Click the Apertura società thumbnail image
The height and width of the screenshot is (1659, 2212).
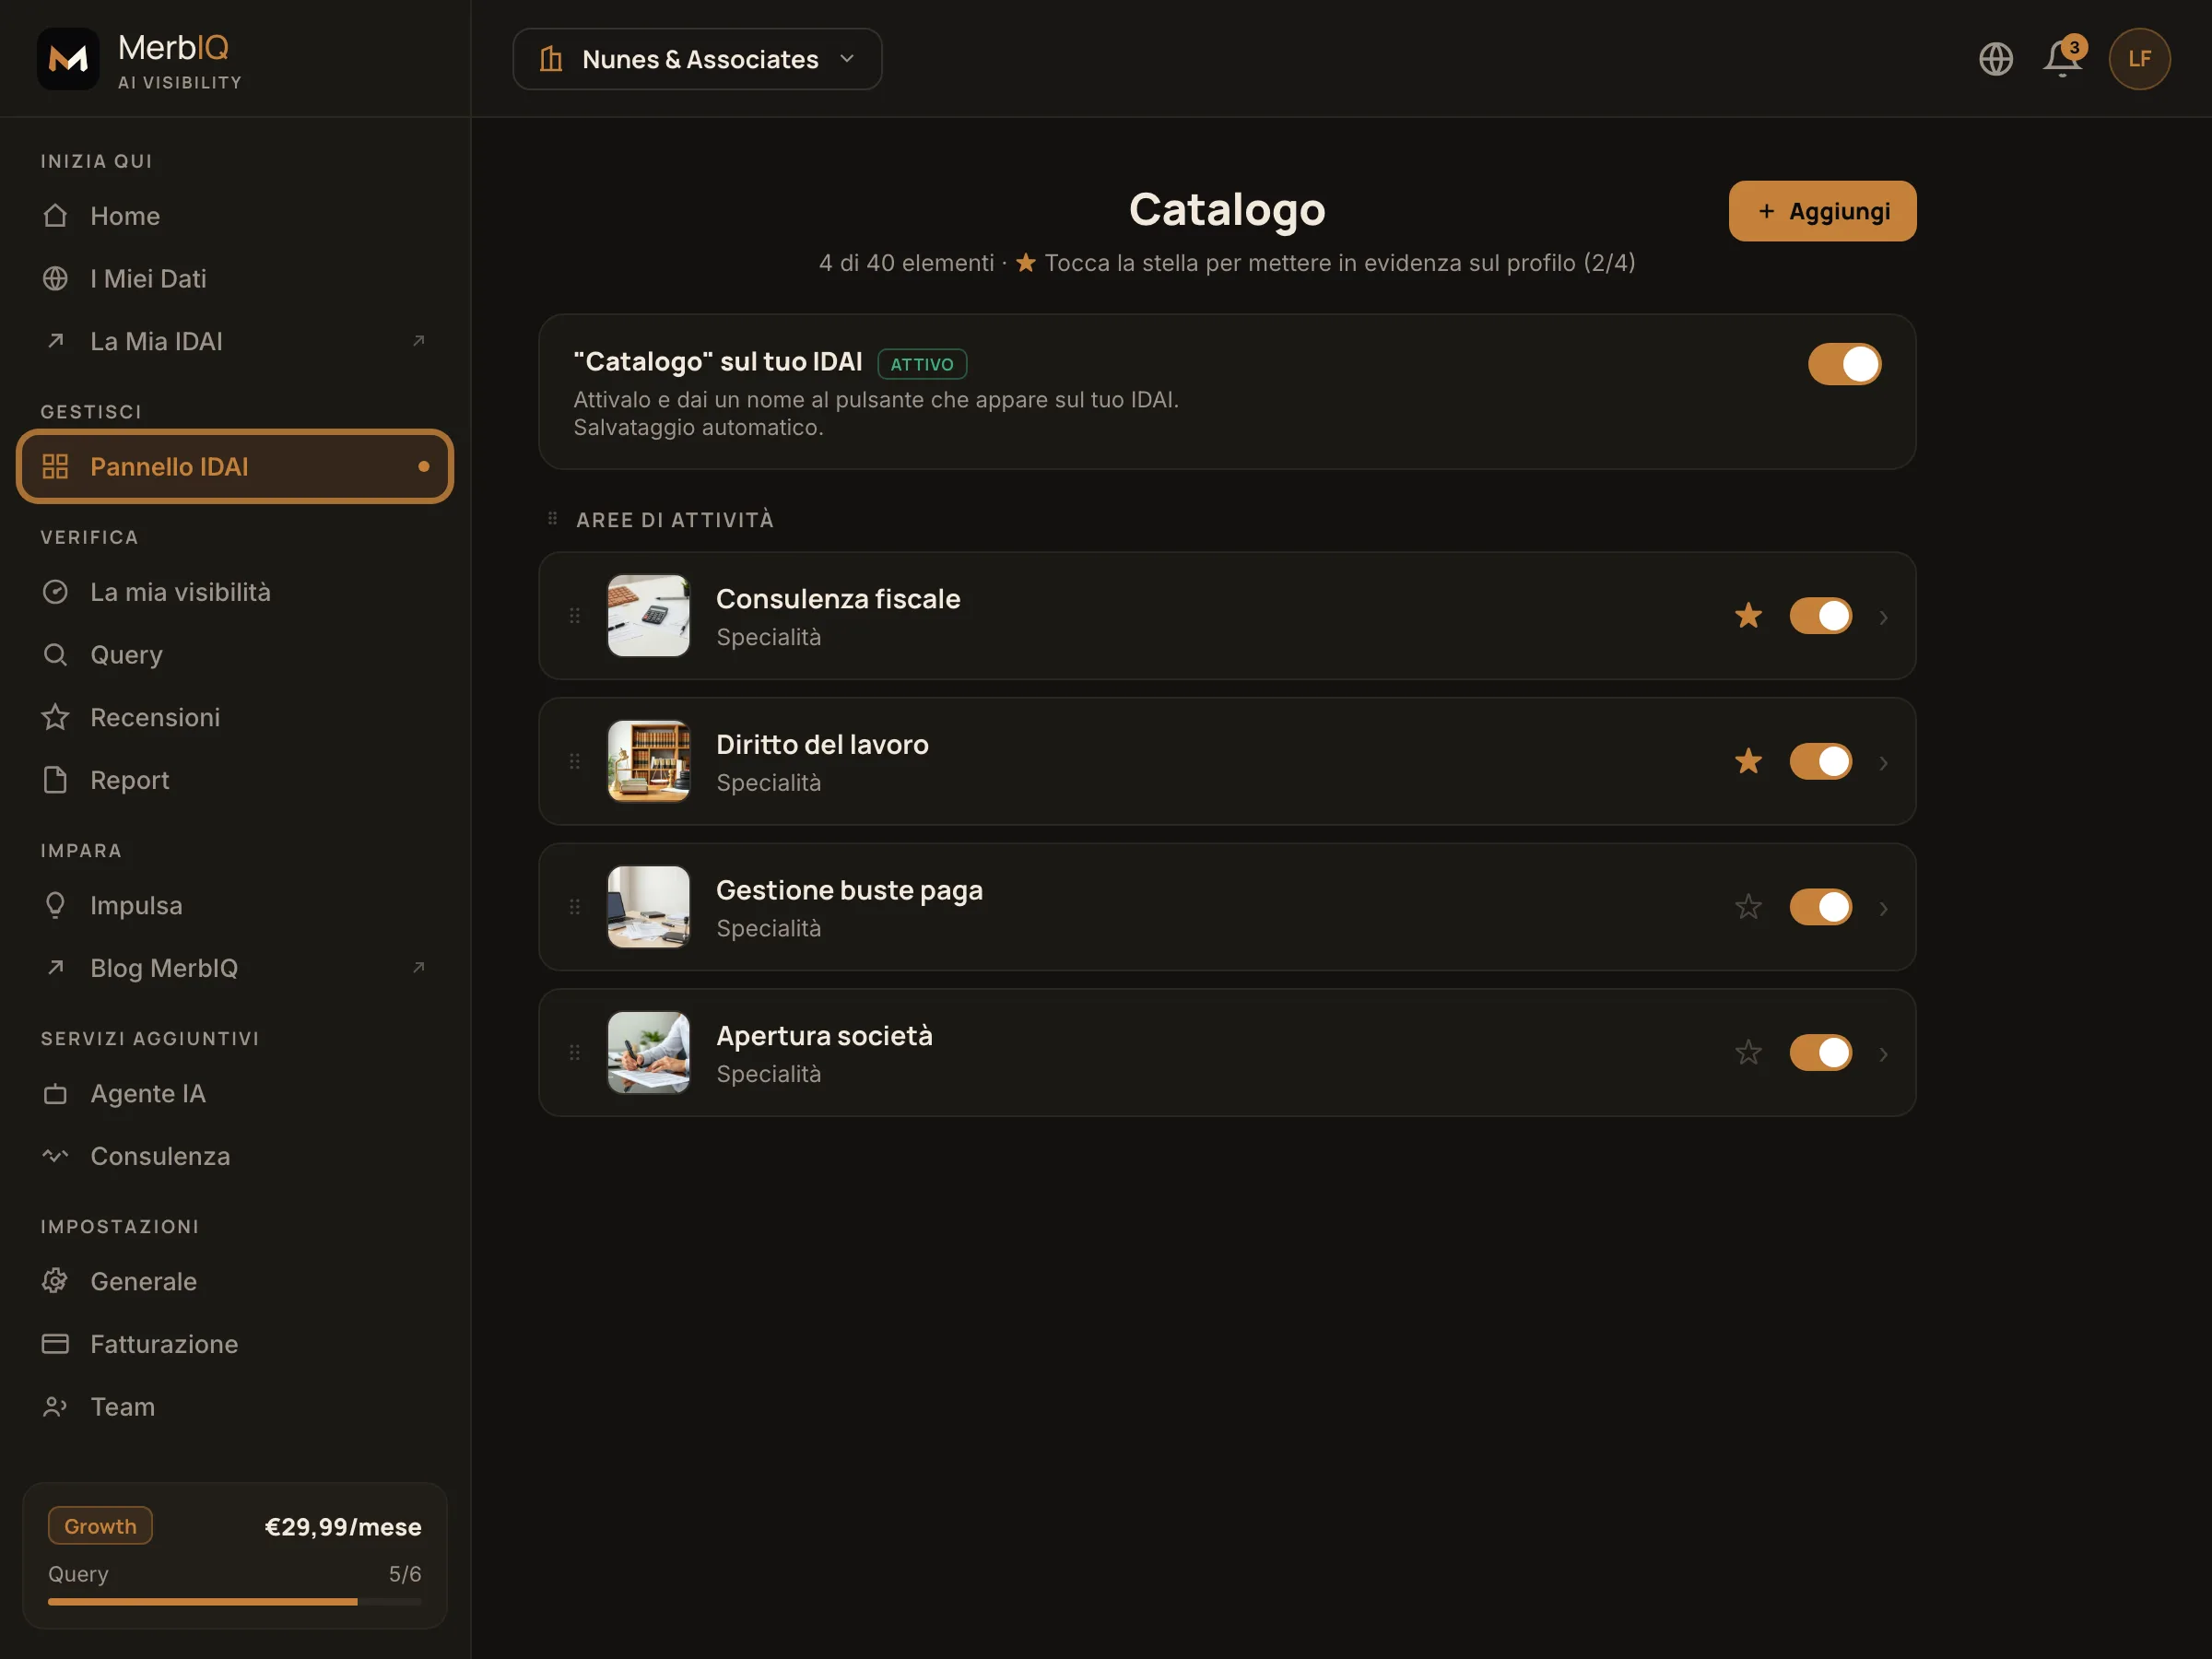pos(648,1052)
